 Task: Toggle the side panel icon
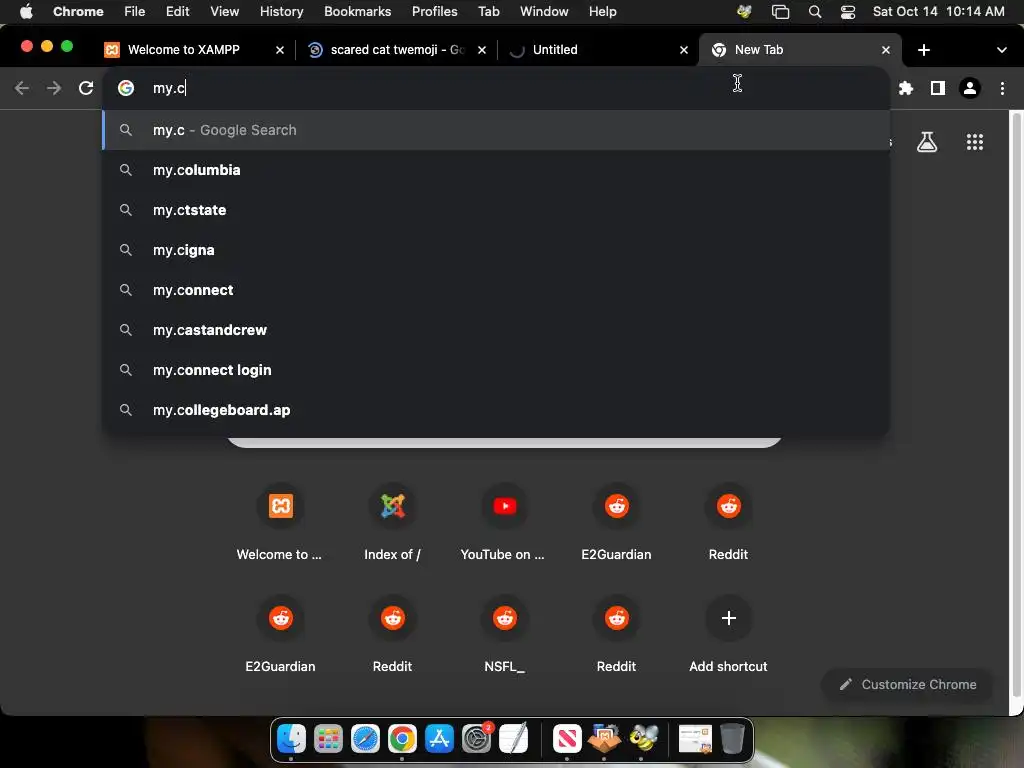pyautogui.click(x=938, y=88)
